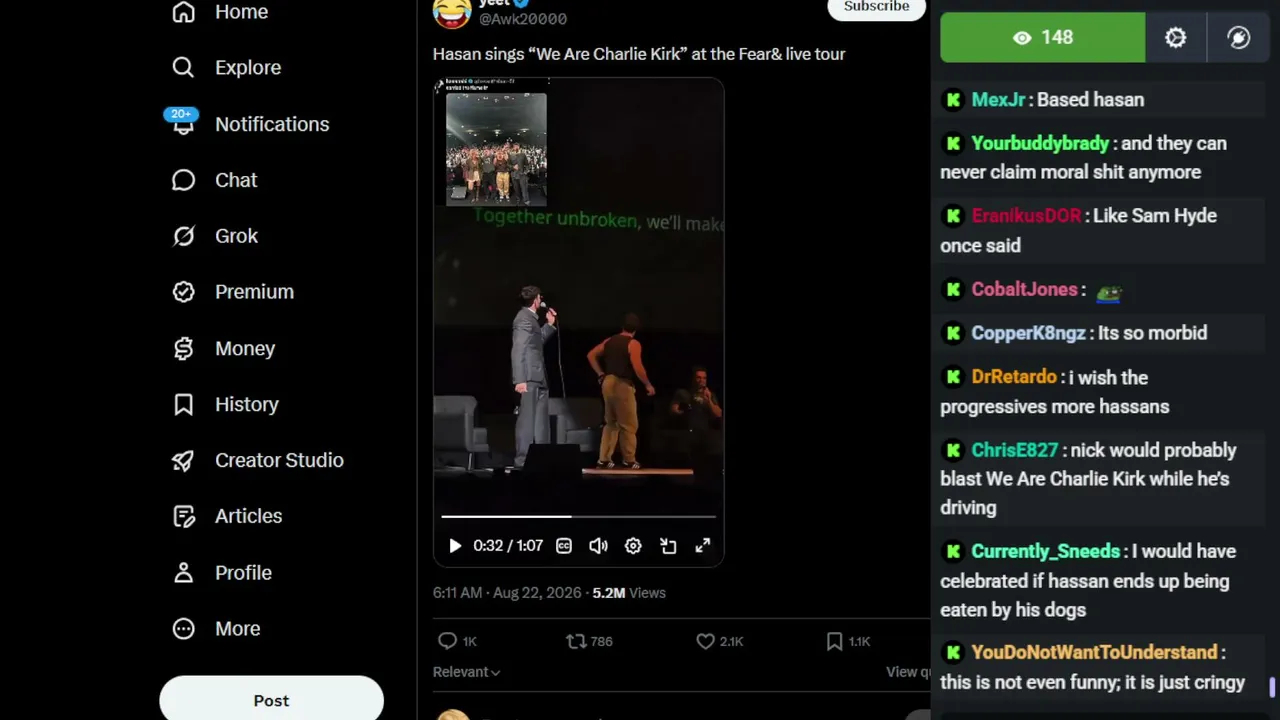This screenshot has height=720, width=1280.
Task: Mute the video volume
Action: coord(598,546)
